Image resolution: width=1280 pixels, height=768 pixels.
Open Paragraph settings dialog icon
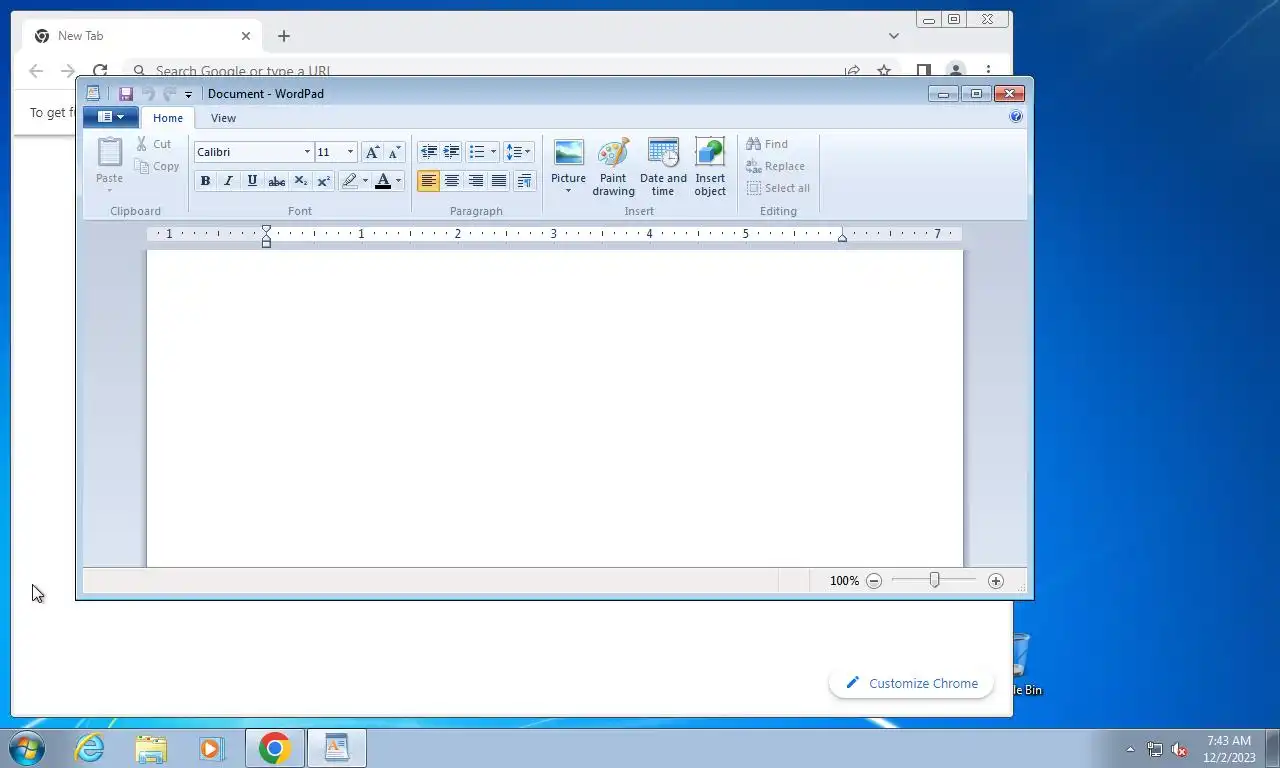pos(525,181)
